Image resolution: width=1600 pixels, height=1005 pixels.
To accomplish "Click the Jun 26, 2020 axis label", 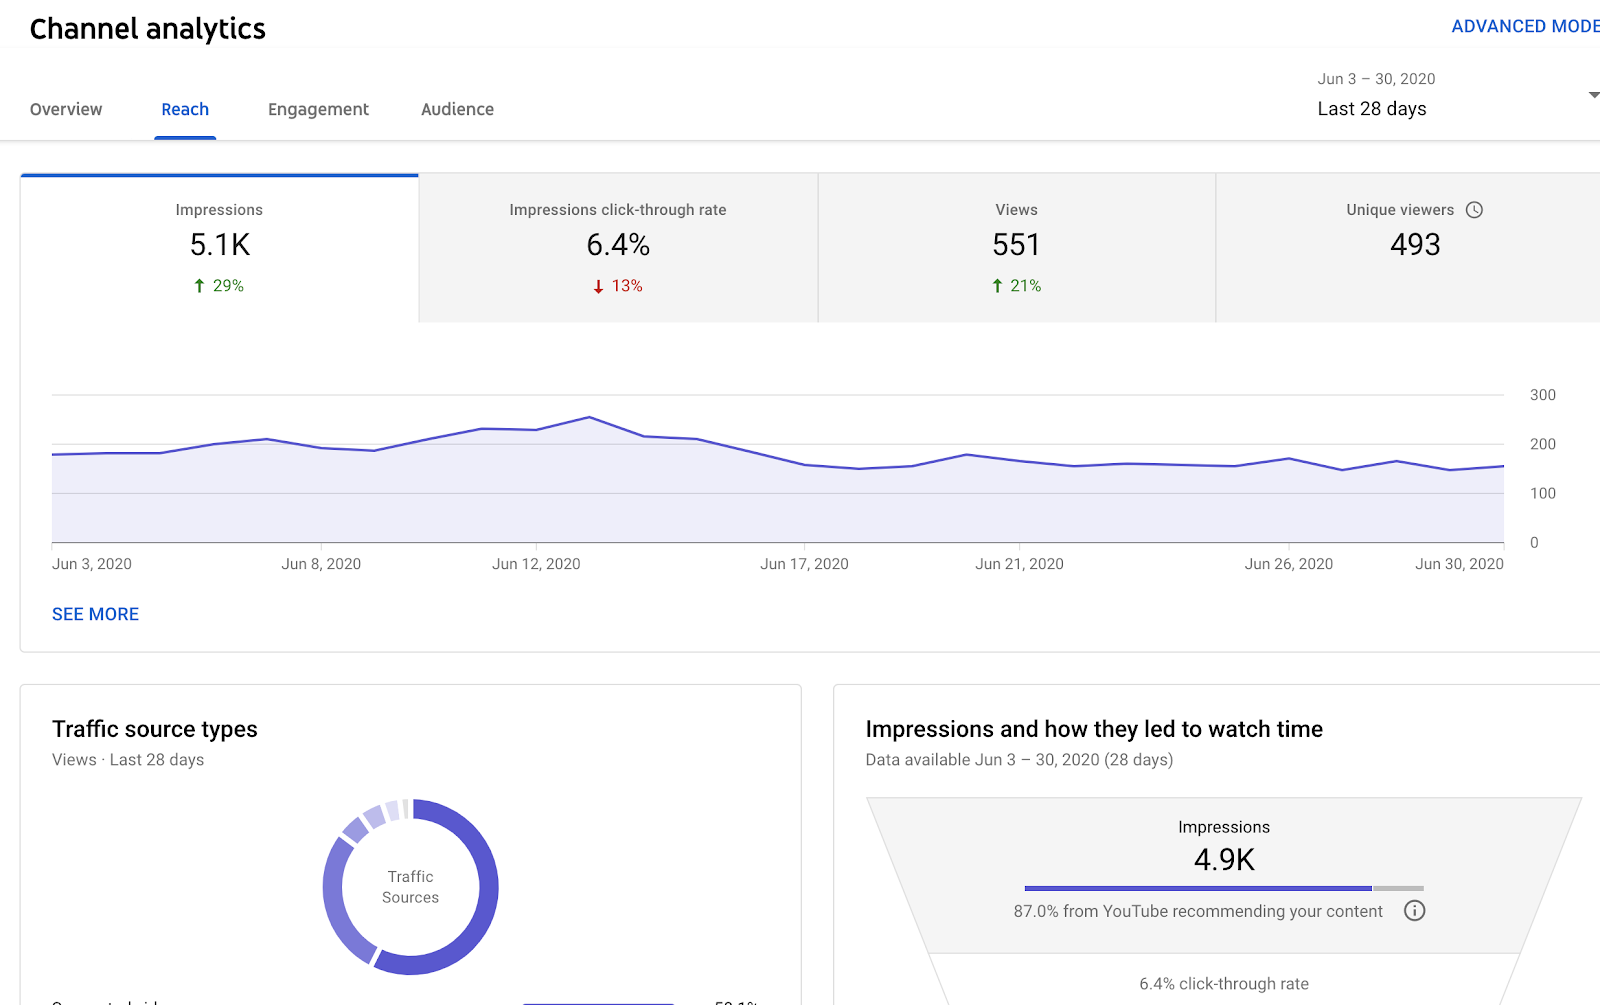I will pyautogui.click(x=1288, y=564).
